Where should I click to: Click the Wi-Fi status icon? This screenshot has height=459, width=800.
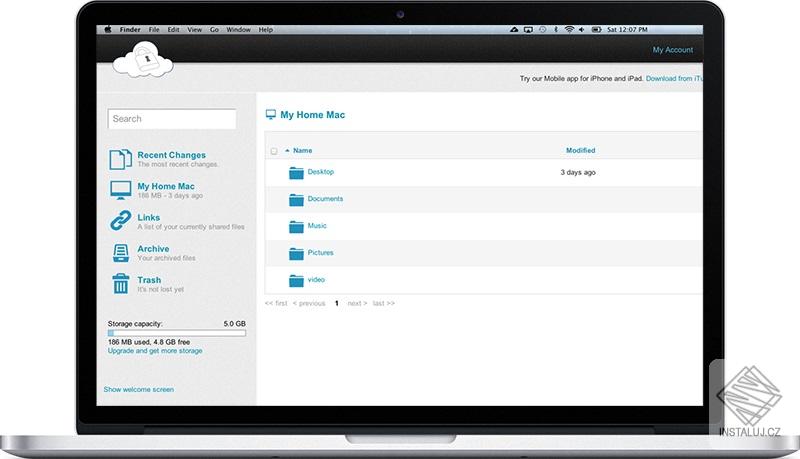569,30
